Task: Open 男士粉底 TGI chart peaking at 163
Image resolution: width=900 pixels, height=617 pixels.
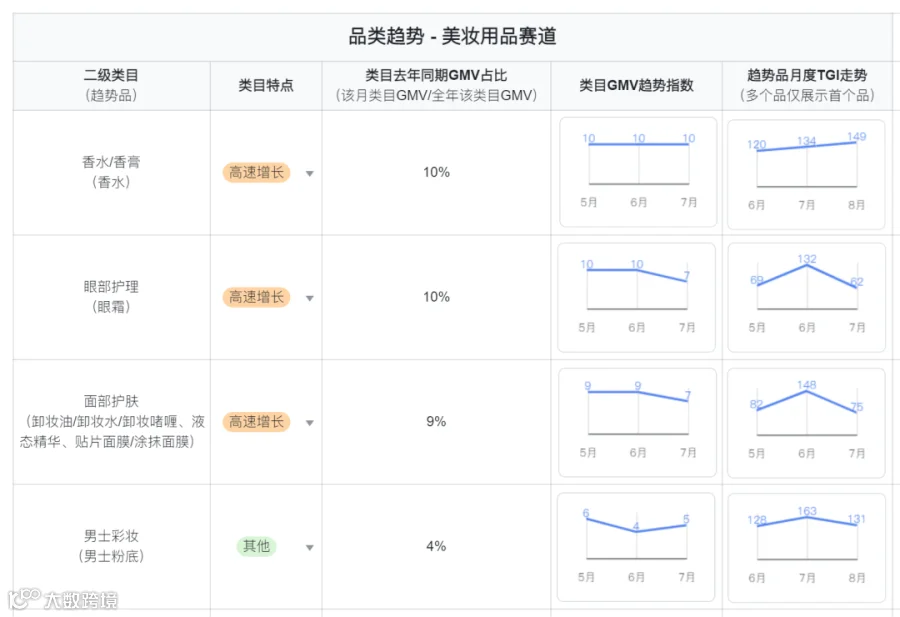Action: (x=806, y=548)
